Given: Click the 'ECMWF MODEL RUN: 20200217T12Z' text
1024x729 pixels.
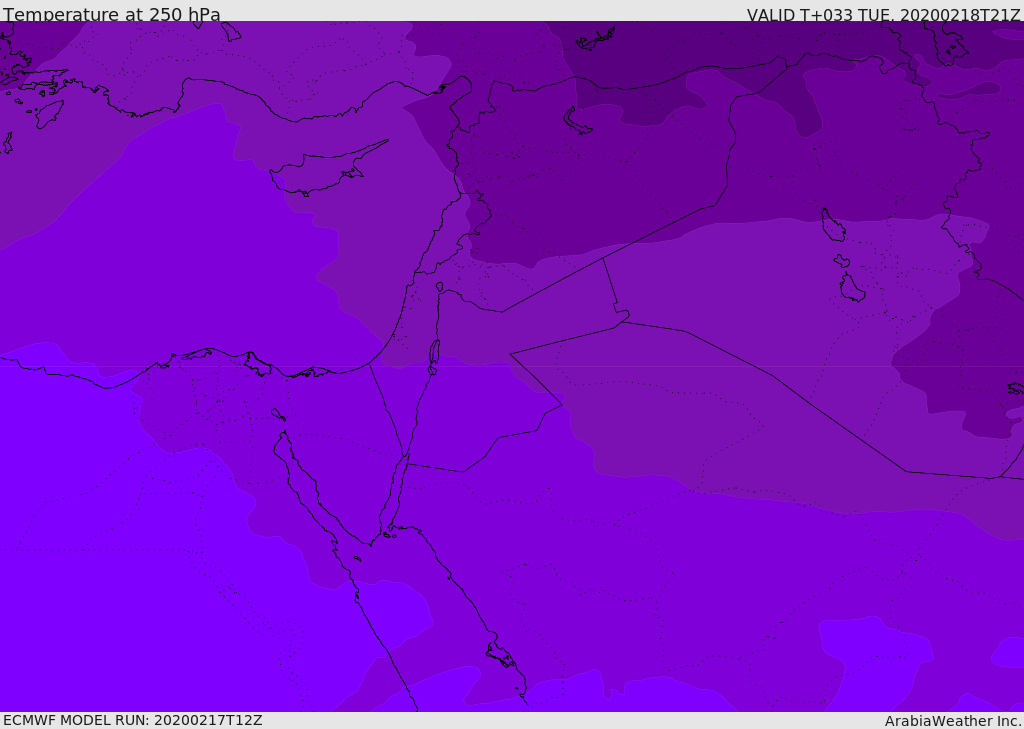Looking at the screenshot, I should pyautogui.click(x=133, y=720).
